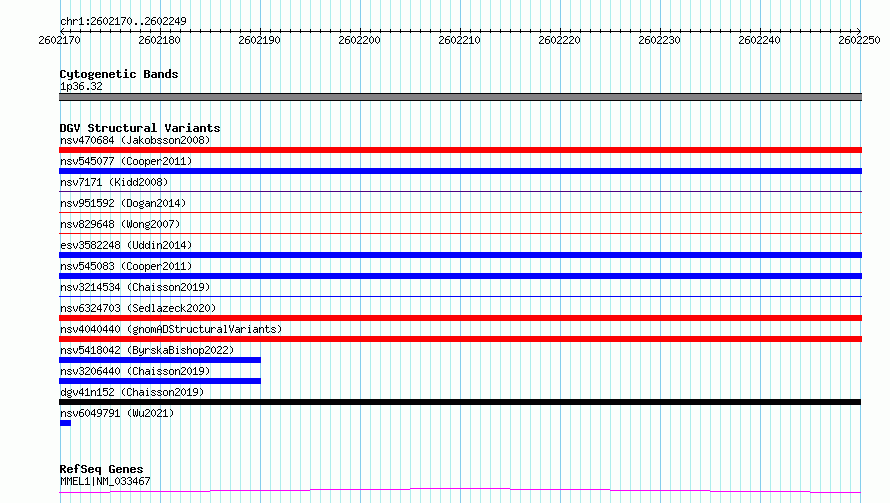
Task: Click label nsv4040440 (gnomADStructuralVariants)
Action: point(171,329)
